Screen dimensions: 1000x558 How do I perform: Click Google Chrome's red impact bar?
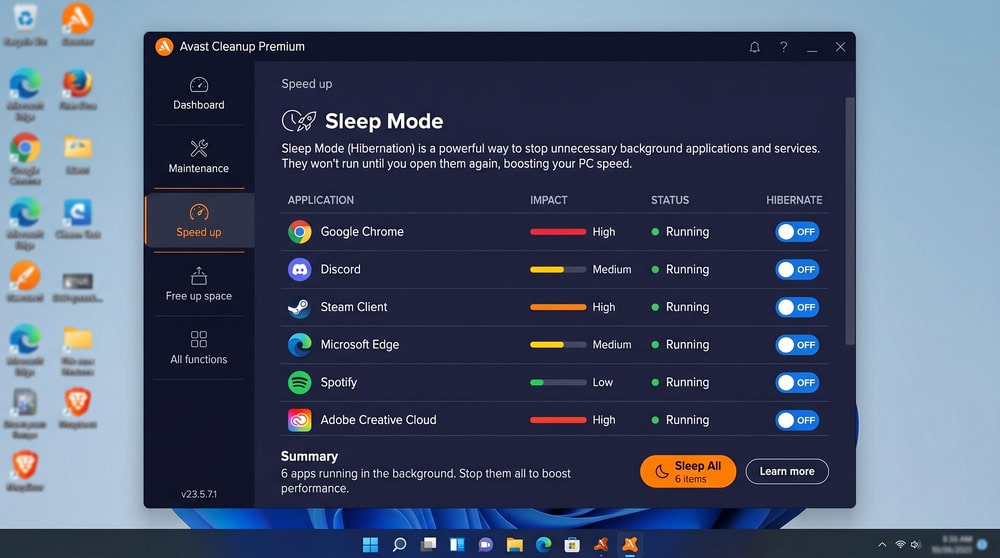(x=558, y=231)
